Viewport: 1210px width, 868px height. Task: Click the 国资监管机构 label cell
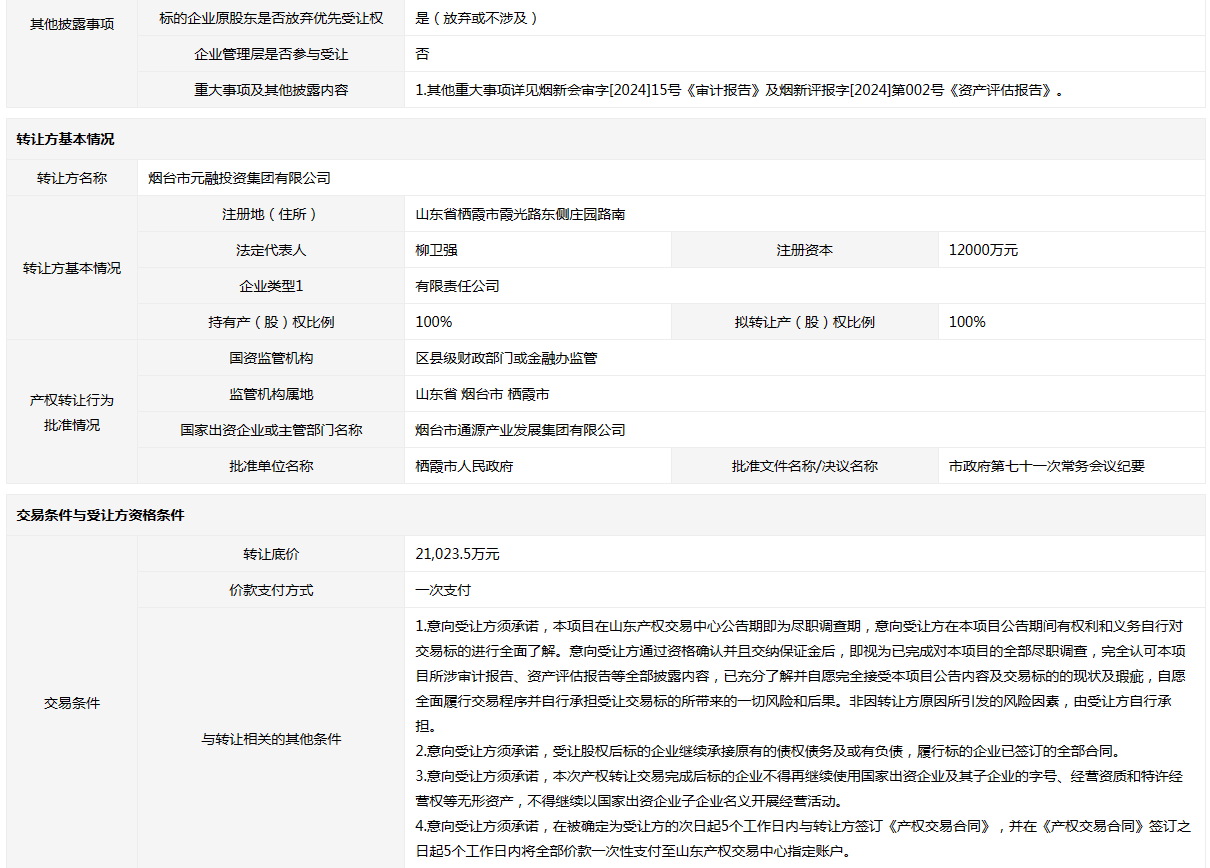[271, 358]
